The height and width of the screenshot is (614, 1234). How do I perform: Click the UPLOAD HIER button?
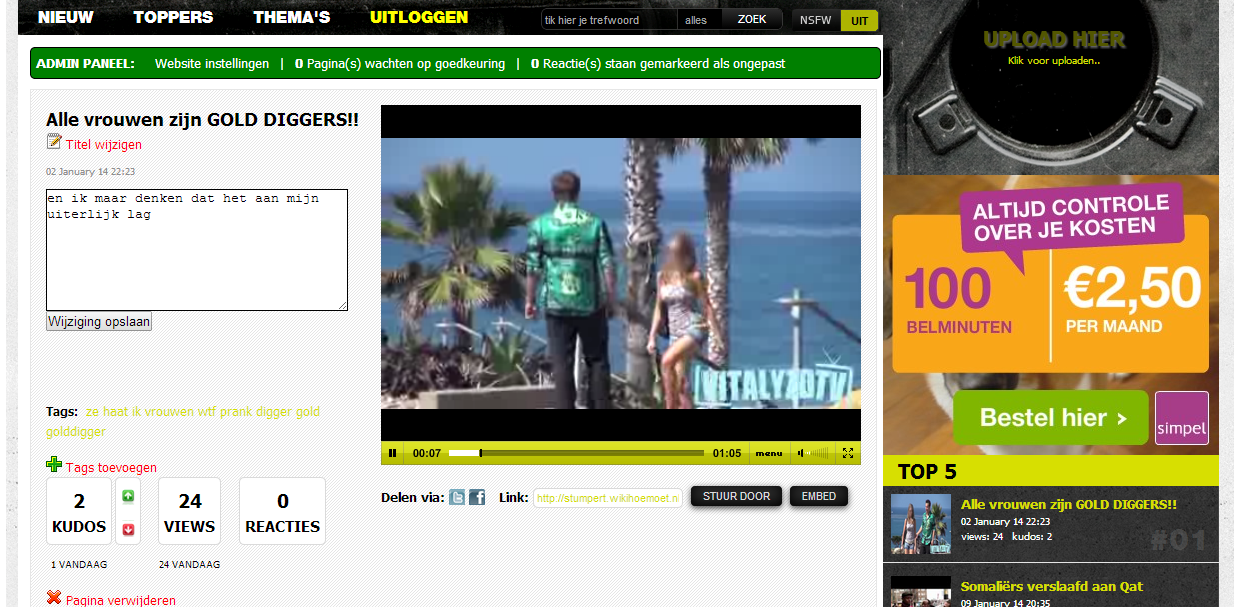point(1054,40)
